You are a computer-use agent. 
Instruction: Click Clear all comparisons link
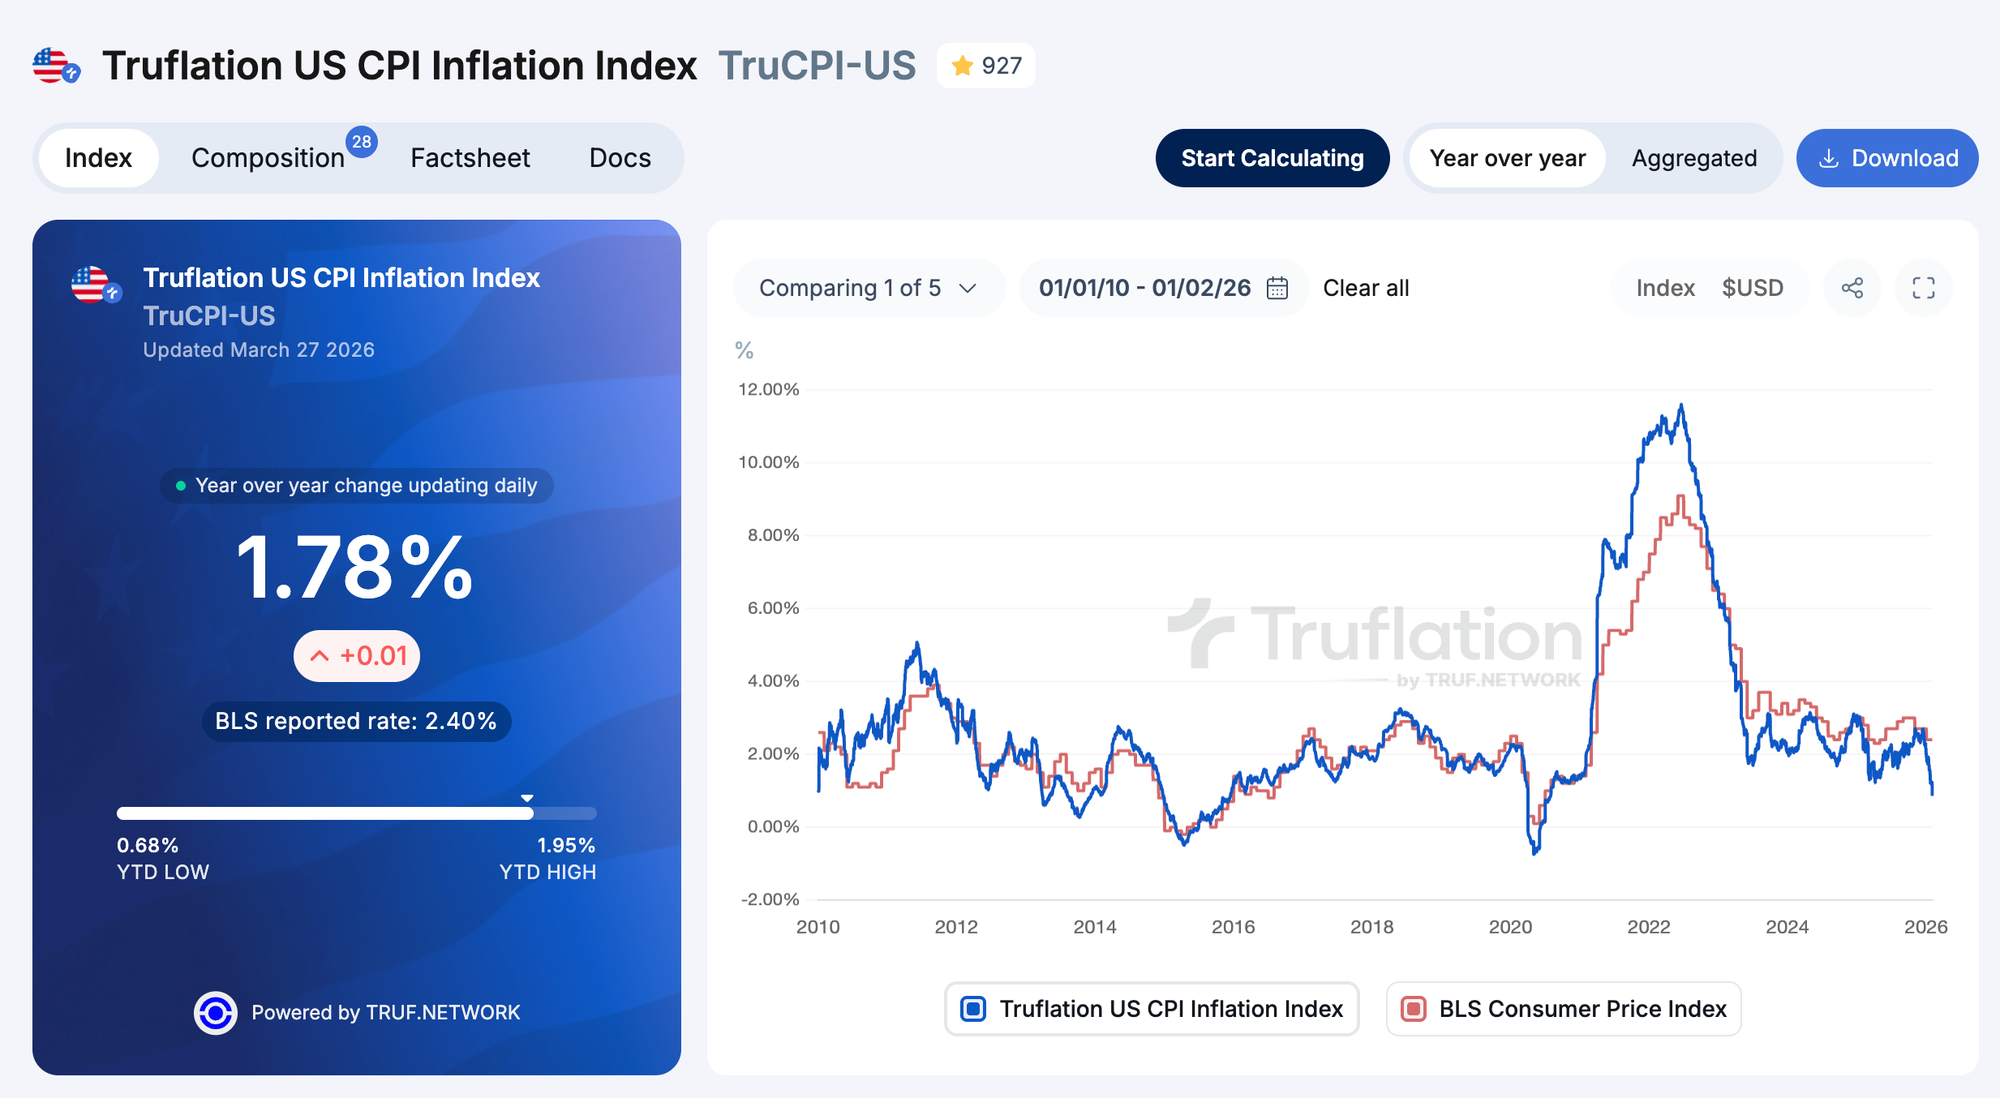point(1365,288)
